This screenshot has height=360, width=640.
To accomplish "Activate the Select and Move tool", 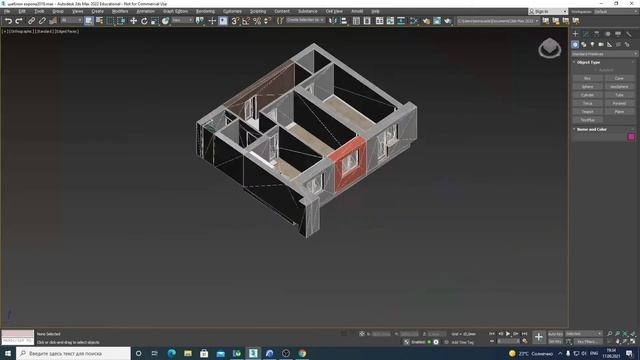I will [x=133, y=21].
